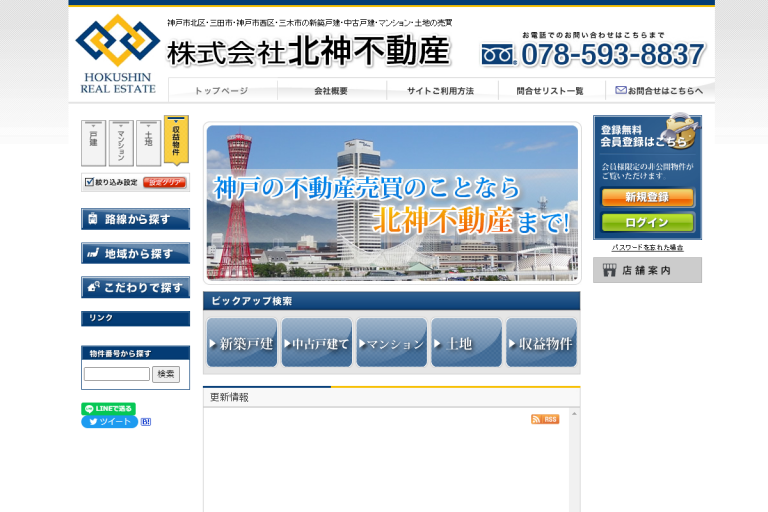768x512 pixels.
Task: Click the Hokushin Real Estate logo
Action: (118, 54)
